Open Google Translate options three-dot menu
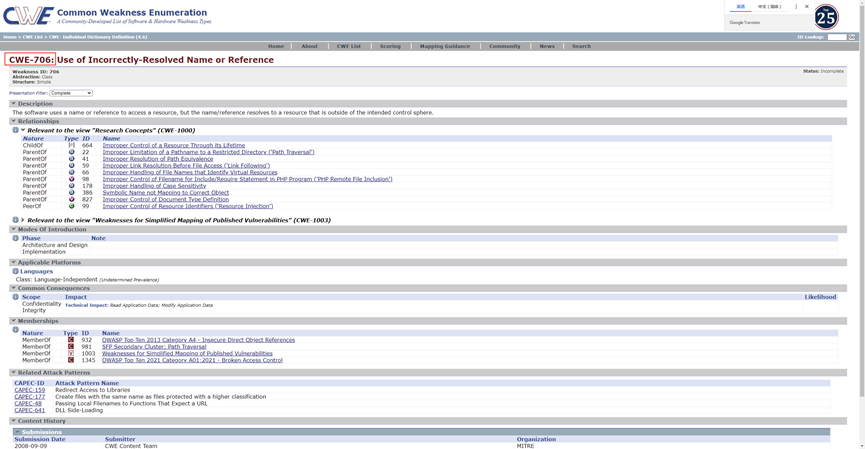 click(x=796, y=6)
